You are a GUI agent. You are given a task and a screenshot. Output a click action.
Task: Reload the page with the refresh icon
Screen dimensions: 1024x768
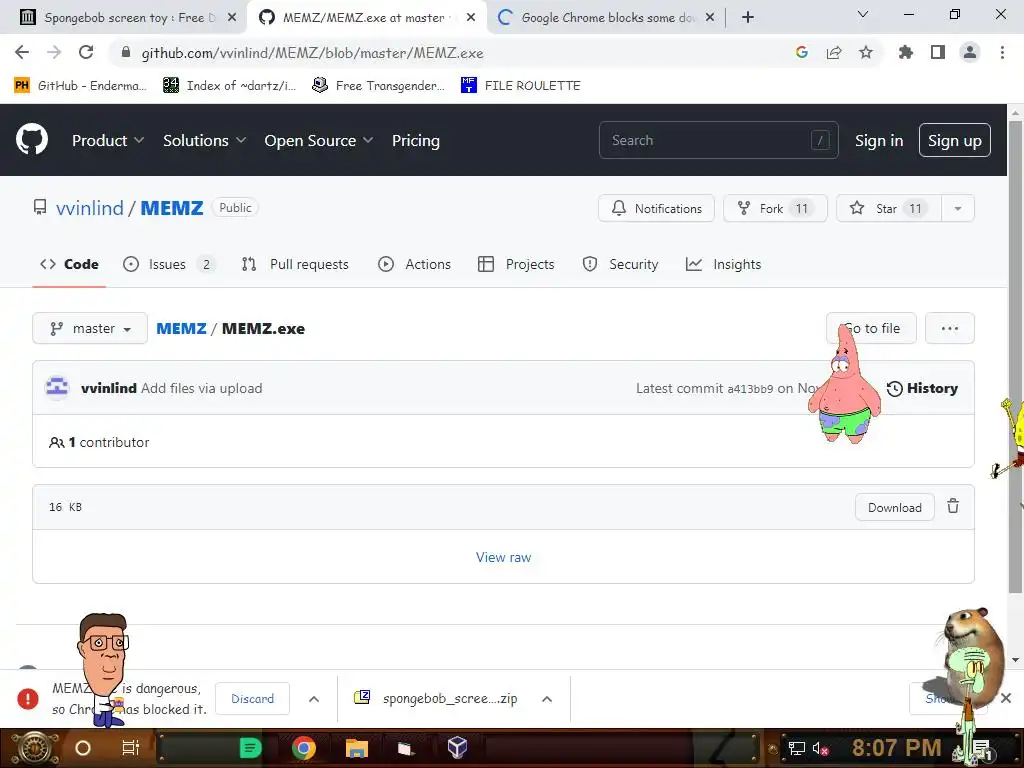(x=86, y=52)
